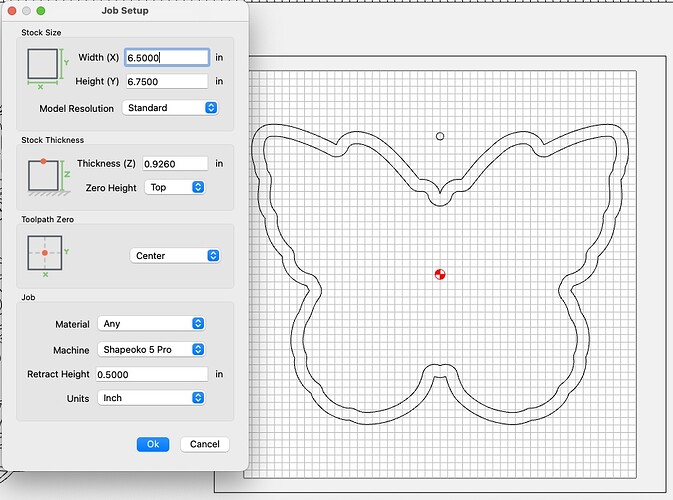This screenshot has width=673, height=500.
Task: Select the small circle above the butterfly
Action: (440, 135)
